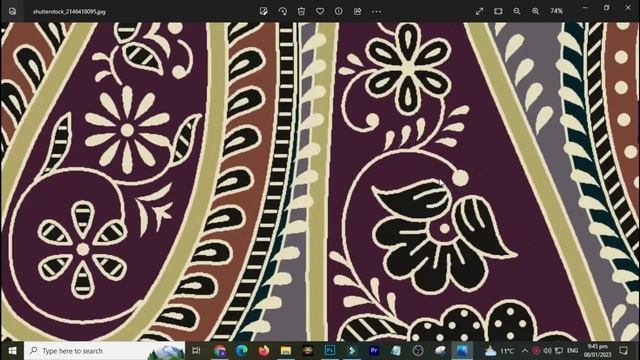This screenshot has height=360, width=640.
Task: Close the Photos window
Action: click(628, 8)
